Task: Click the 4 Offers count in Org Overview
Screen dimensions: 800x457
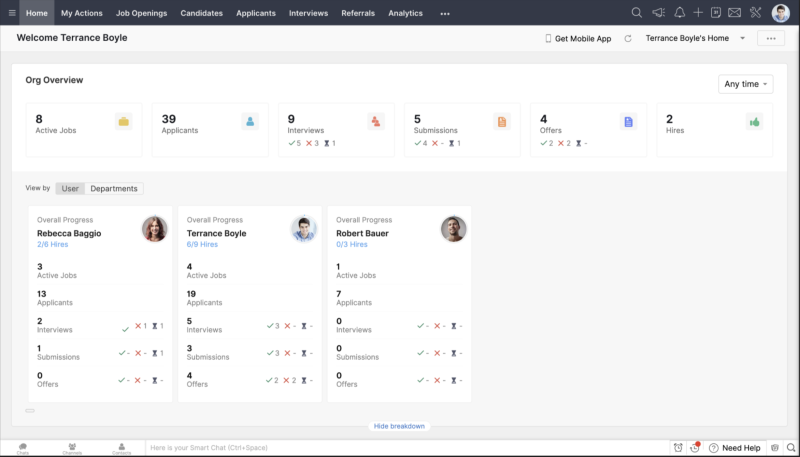Action: [543, 119]
